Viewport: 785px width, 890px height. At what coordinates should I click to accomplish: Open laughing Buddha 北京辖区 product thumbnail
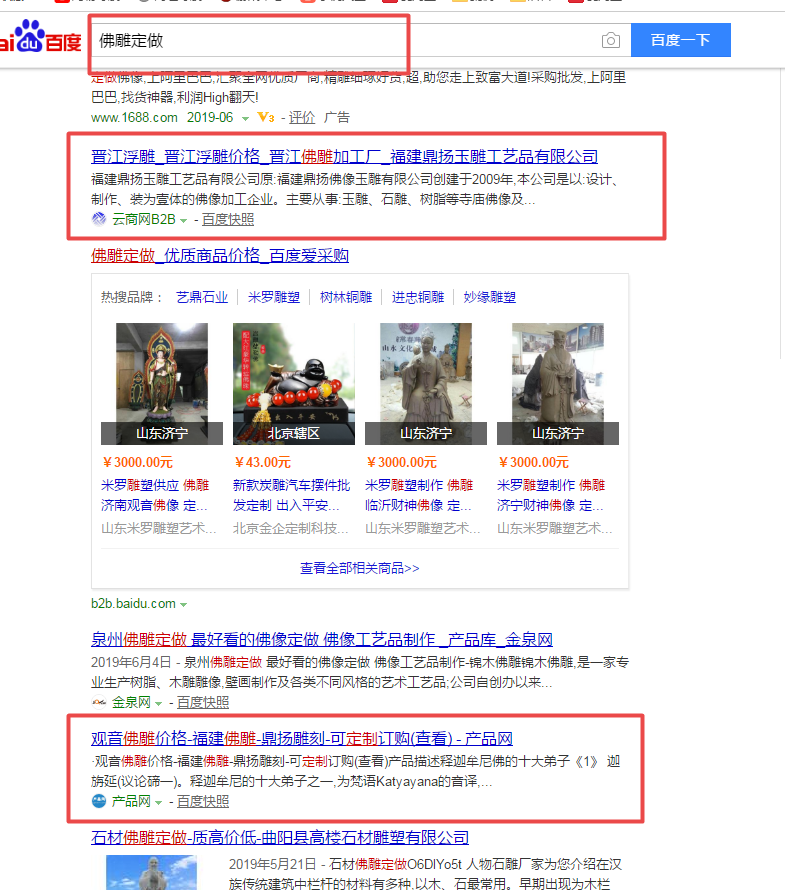point(293,384)
